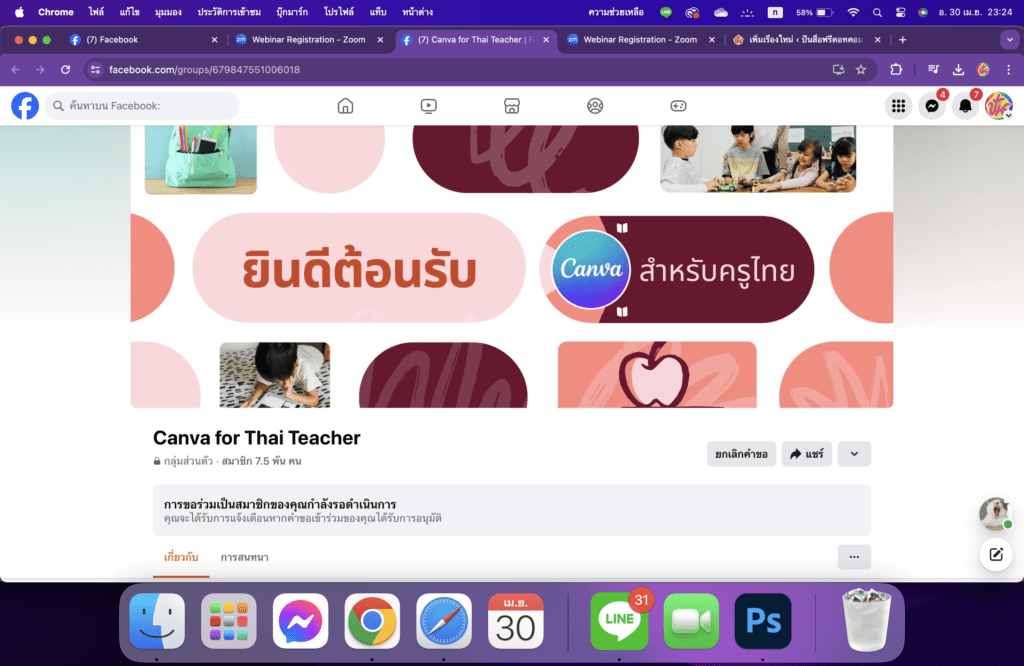Open Messenger app from the Dock
The width and height of the screenshot is (1024, 666).
[300, 621]
